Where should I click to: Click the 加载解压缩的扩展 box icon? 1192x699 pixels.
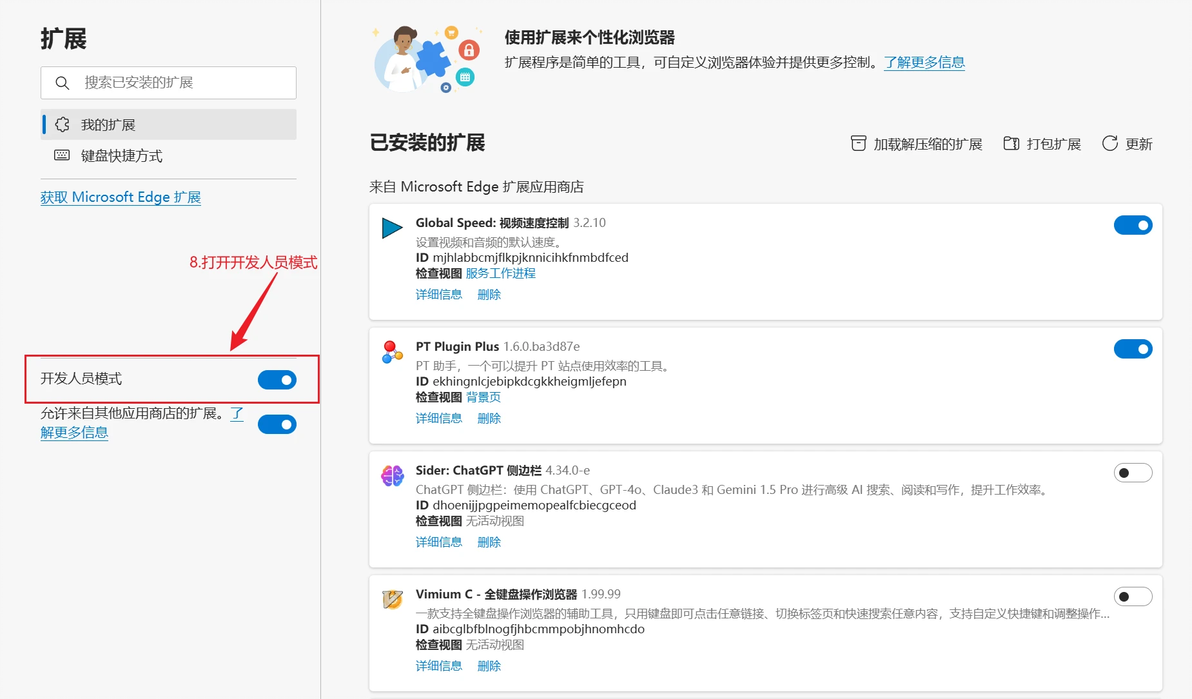pos(858,144)
